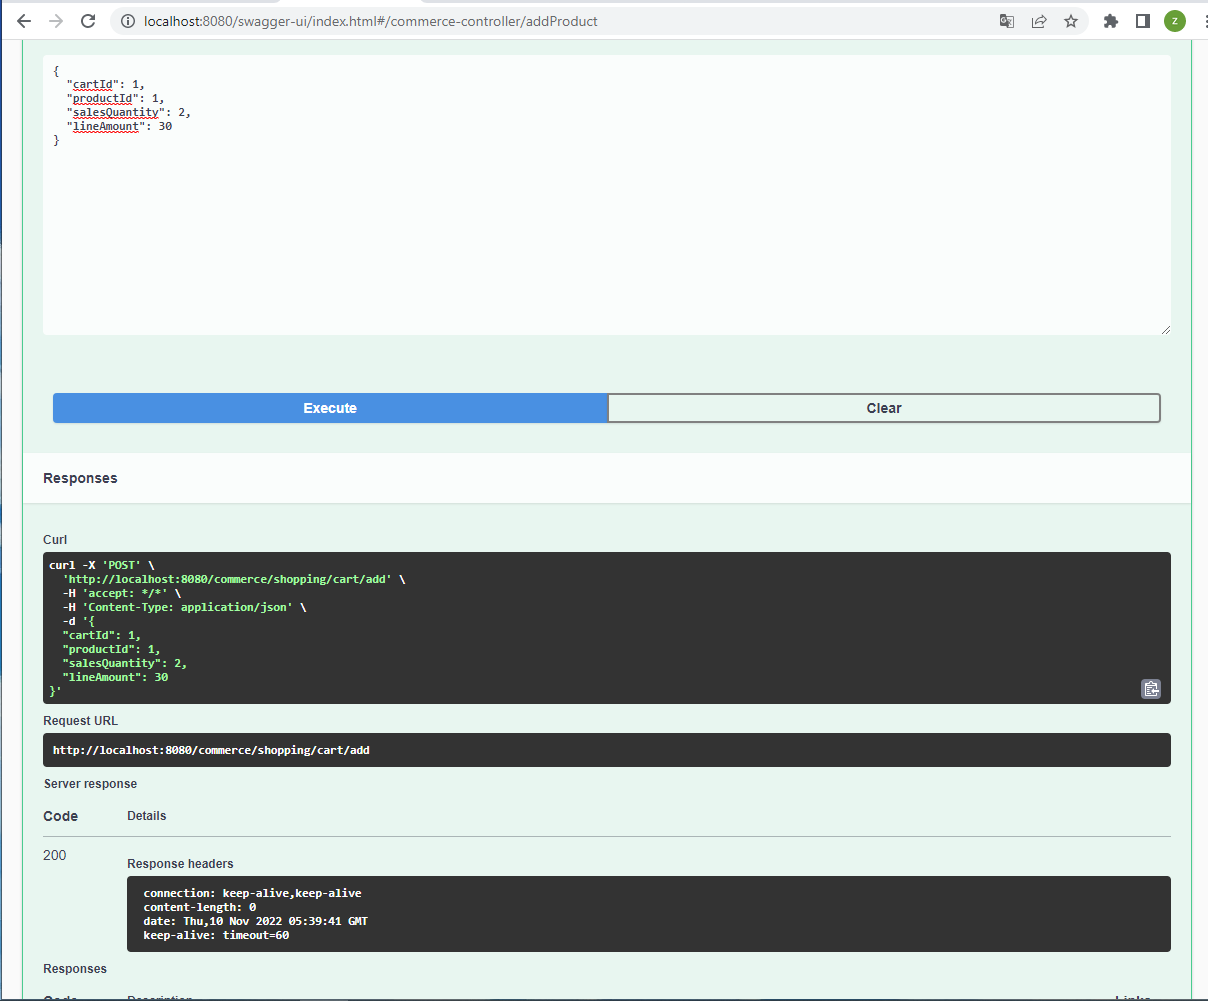Viewport: 1208px width, 1001px height.
Task: Toggle the browser side panel icon
Action: click(1143, 21)
